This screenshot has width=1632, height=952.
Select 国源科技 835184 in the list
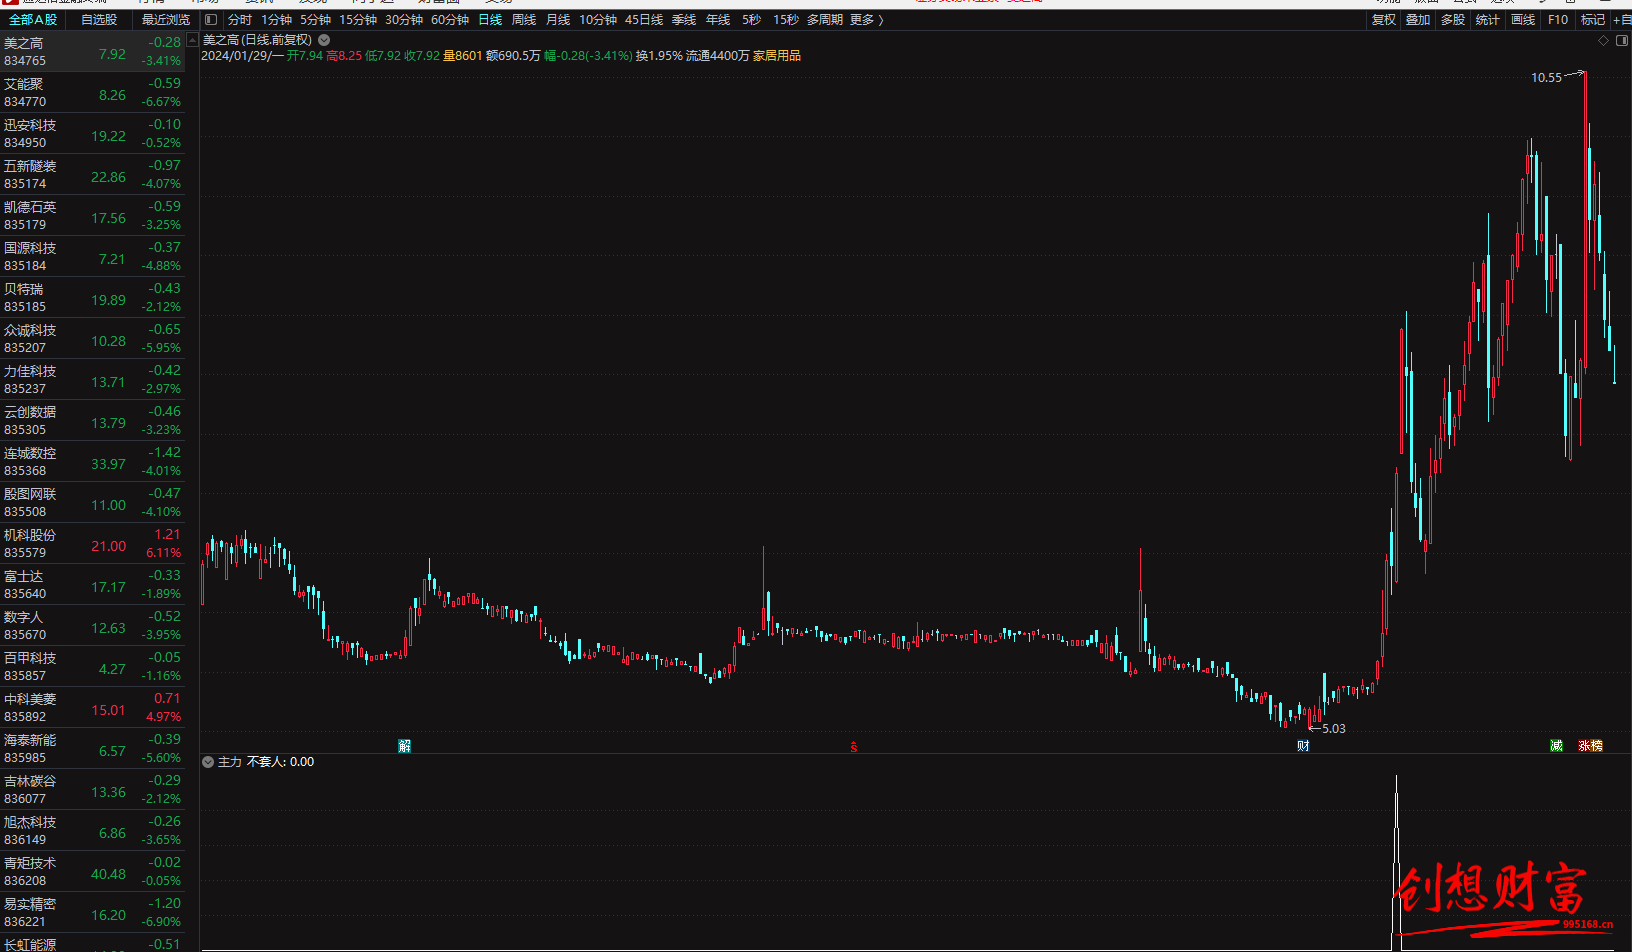coord(92,257)
